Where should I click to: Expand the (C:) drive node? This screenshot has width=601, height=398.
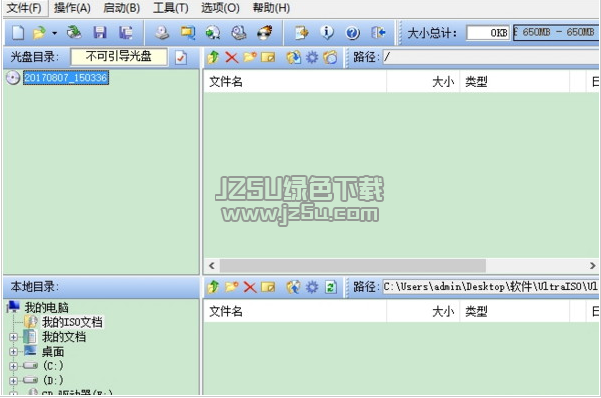click(x=13, y=366)
